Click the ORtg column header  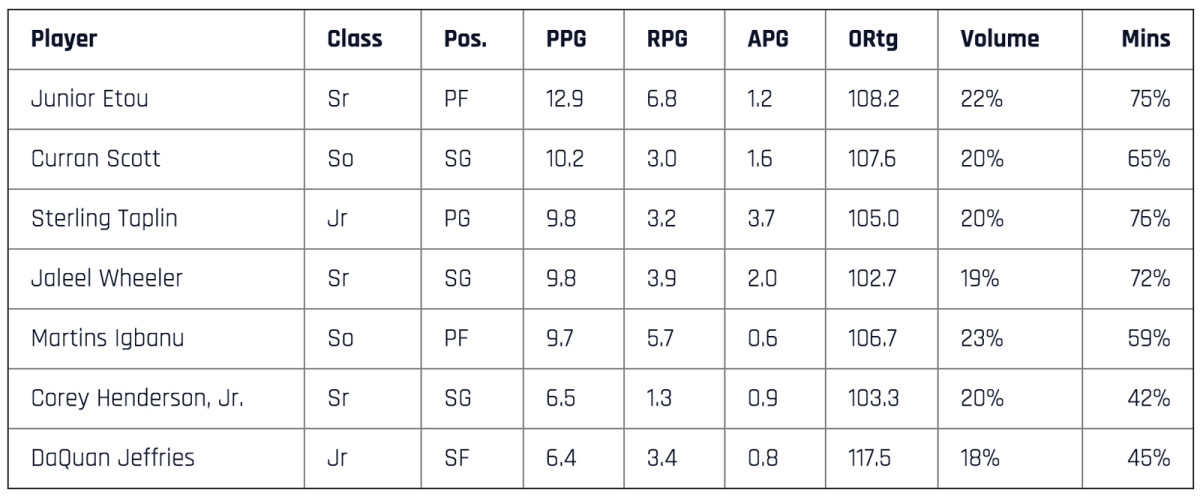click(x=870, y=39)
